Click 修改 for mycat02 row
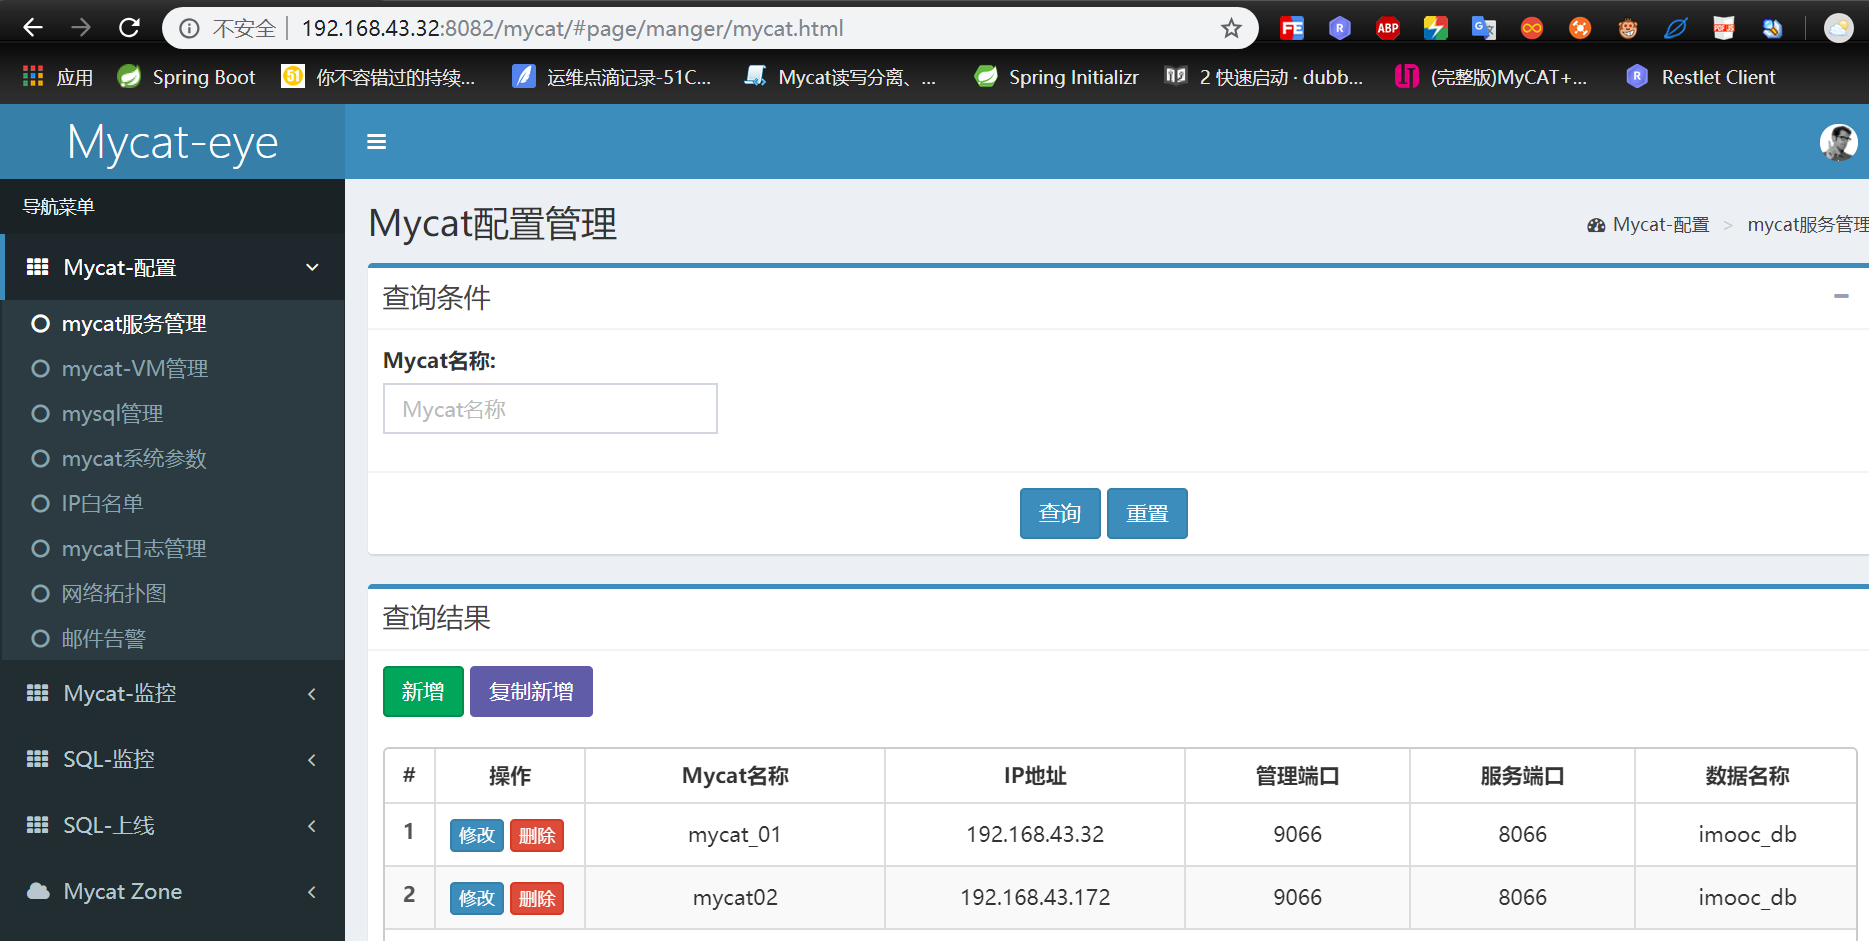Screen dimensions: 1869x941 coord(477,898)
